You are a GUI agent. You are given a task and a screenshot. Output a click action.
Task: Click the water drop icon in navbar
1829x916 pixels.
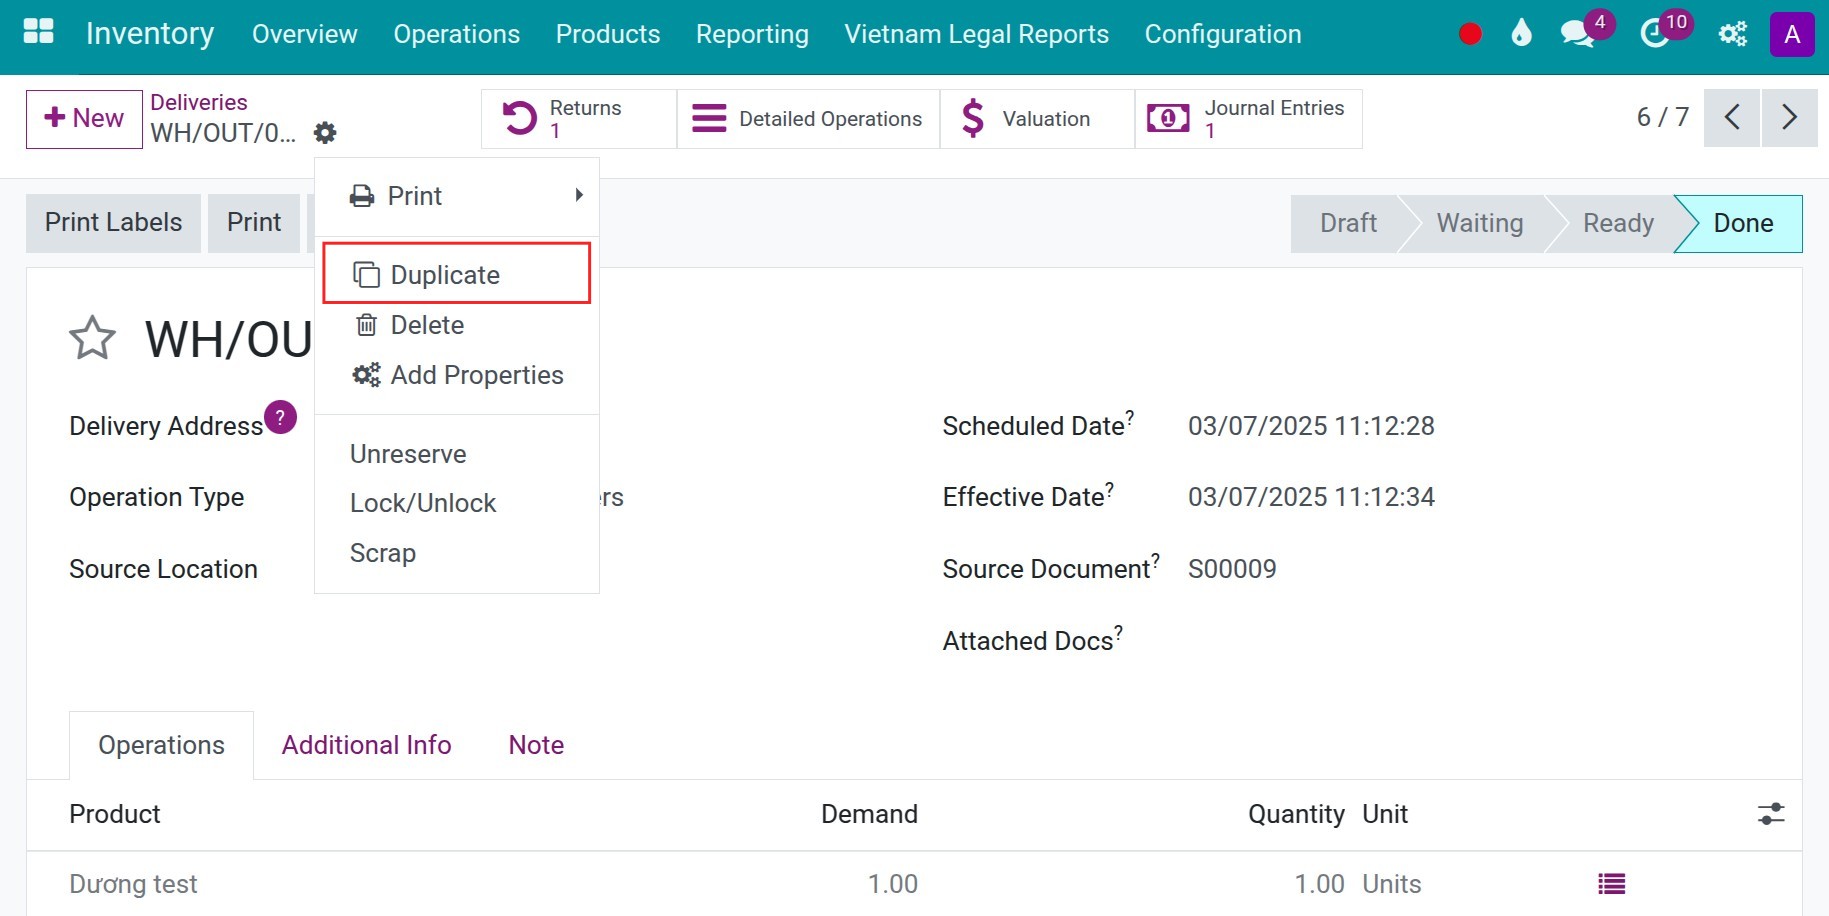[x=1521, y=34]
